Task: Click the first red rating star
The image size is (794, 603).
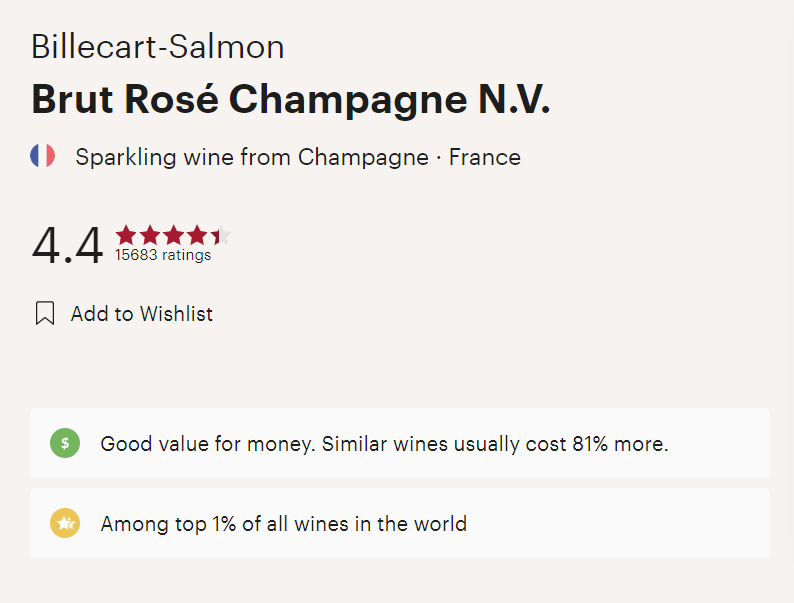Action: pyautogui.click(x=126, y=236)
